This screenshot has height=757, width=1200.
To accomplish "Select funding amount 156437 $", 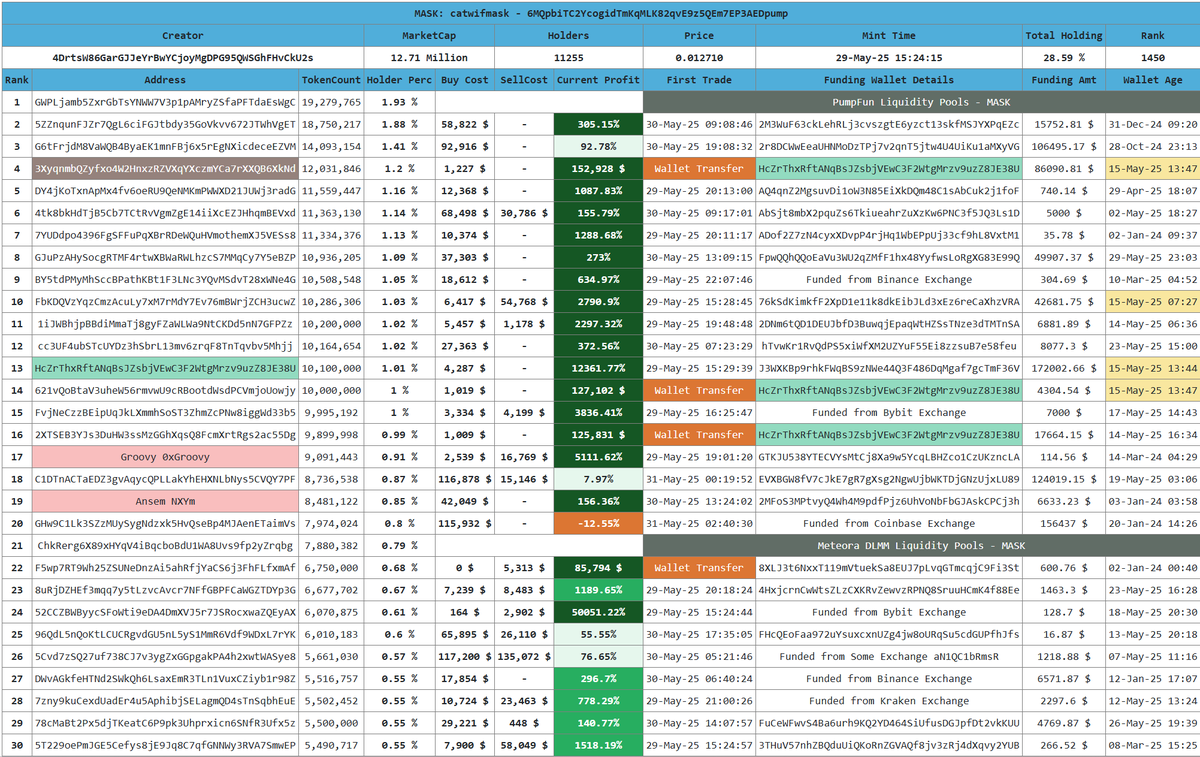I will click(x=1063, y=523).
